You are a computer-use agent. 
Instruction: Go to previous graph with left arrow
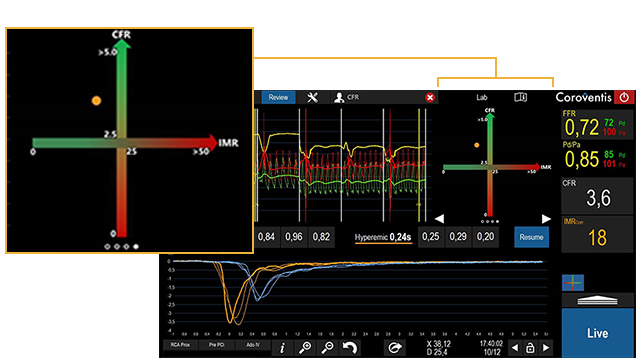pyautogui.click(x=439, y=219)
